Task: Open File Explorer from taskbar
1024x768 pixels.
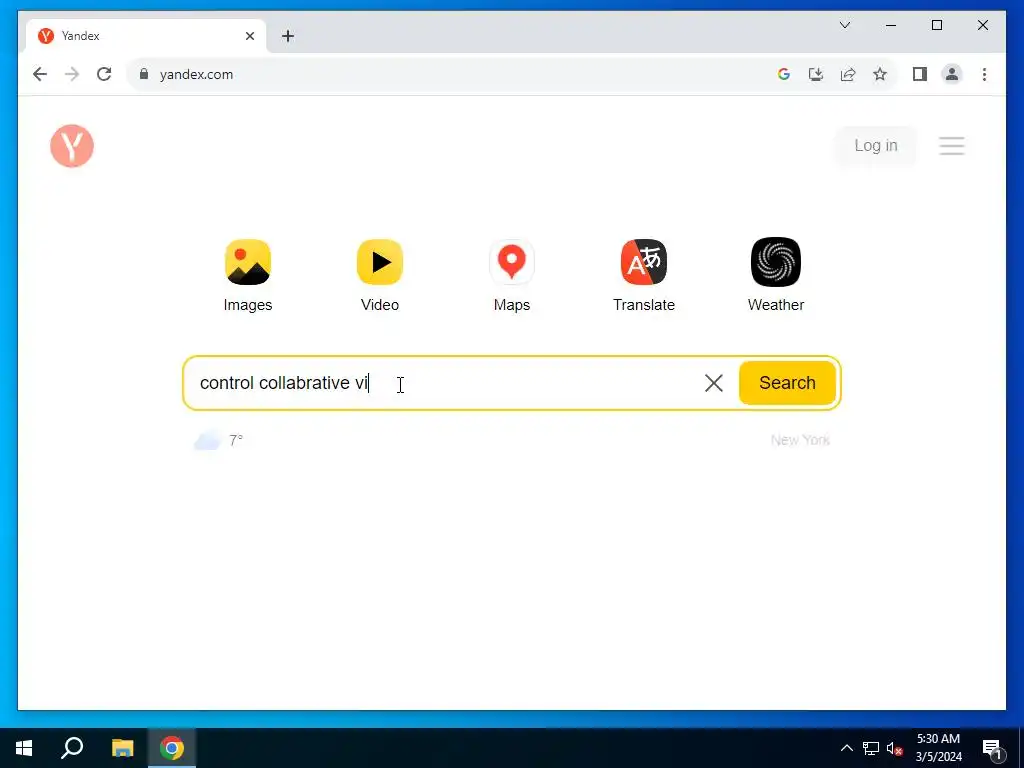Action: (x=122, y=748)
